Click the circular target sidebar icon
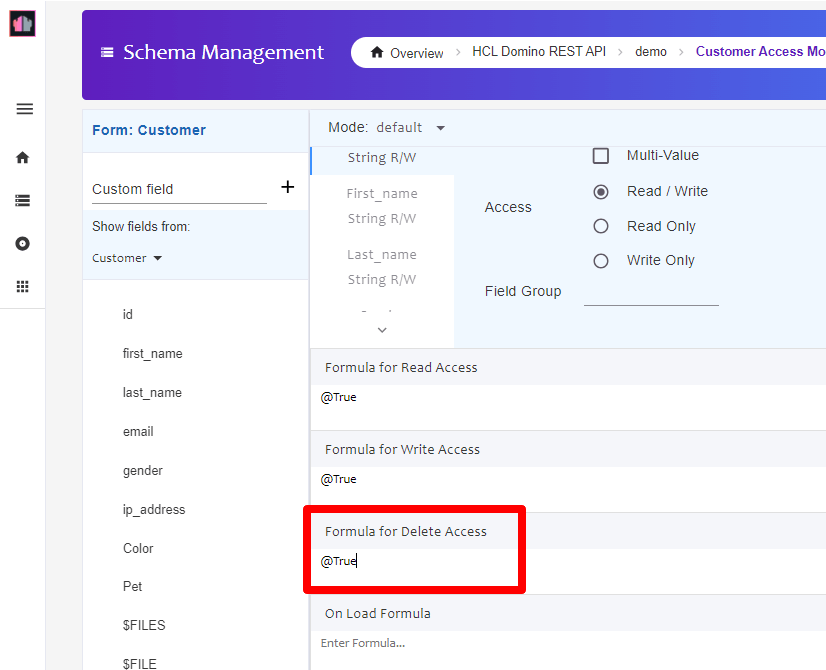 pyautogui.click(x=23, y=244)
